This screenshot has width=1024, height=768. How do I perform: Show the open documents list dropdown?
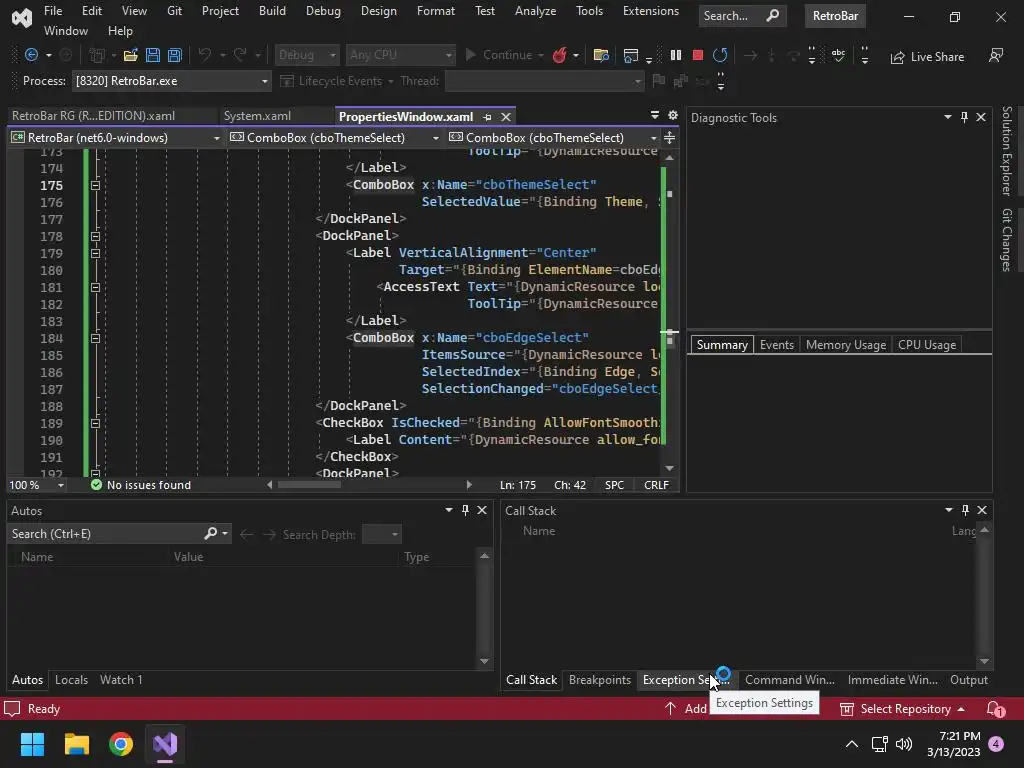[654, 116]
